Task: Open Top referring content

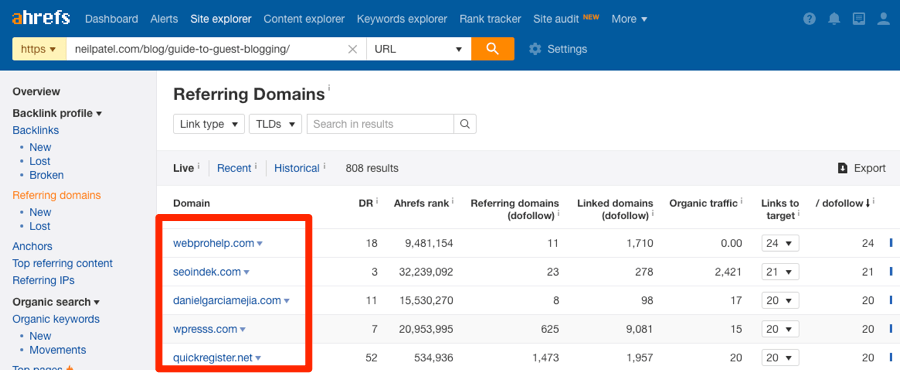Action: tap(63, 263)
